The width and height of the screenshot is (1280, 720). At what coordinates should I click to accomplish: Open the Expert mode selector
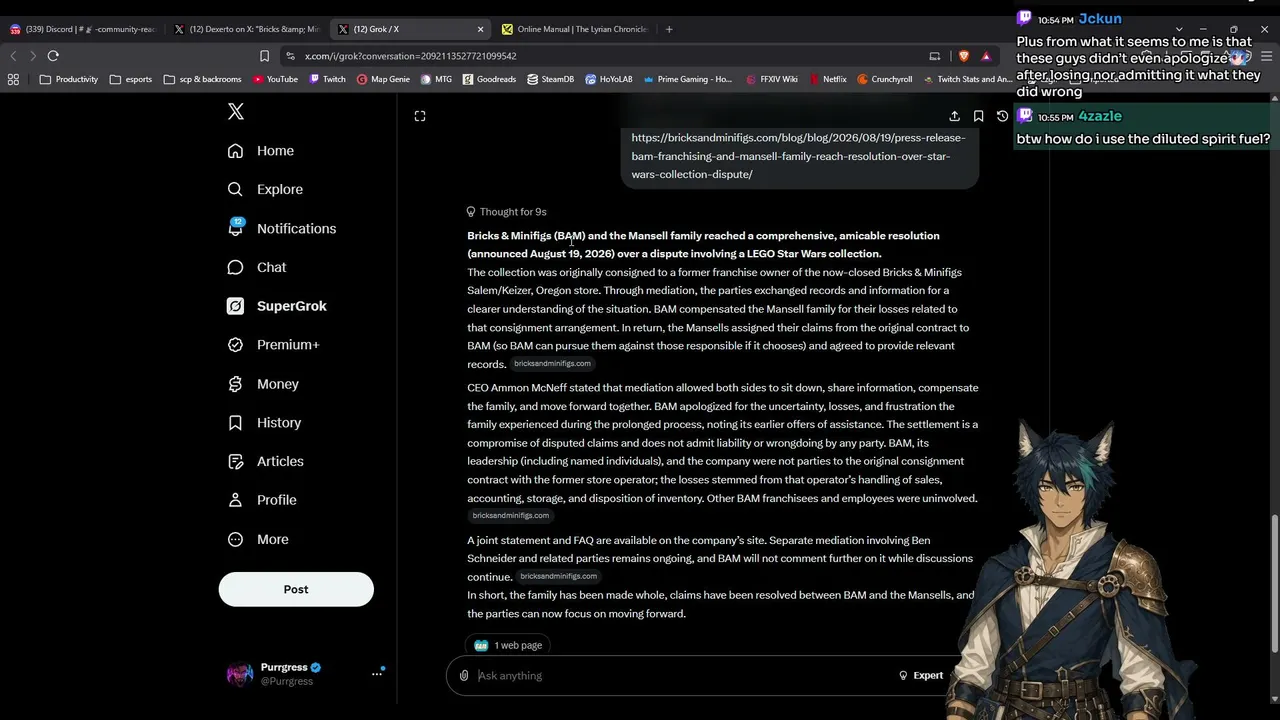(921, 676)
